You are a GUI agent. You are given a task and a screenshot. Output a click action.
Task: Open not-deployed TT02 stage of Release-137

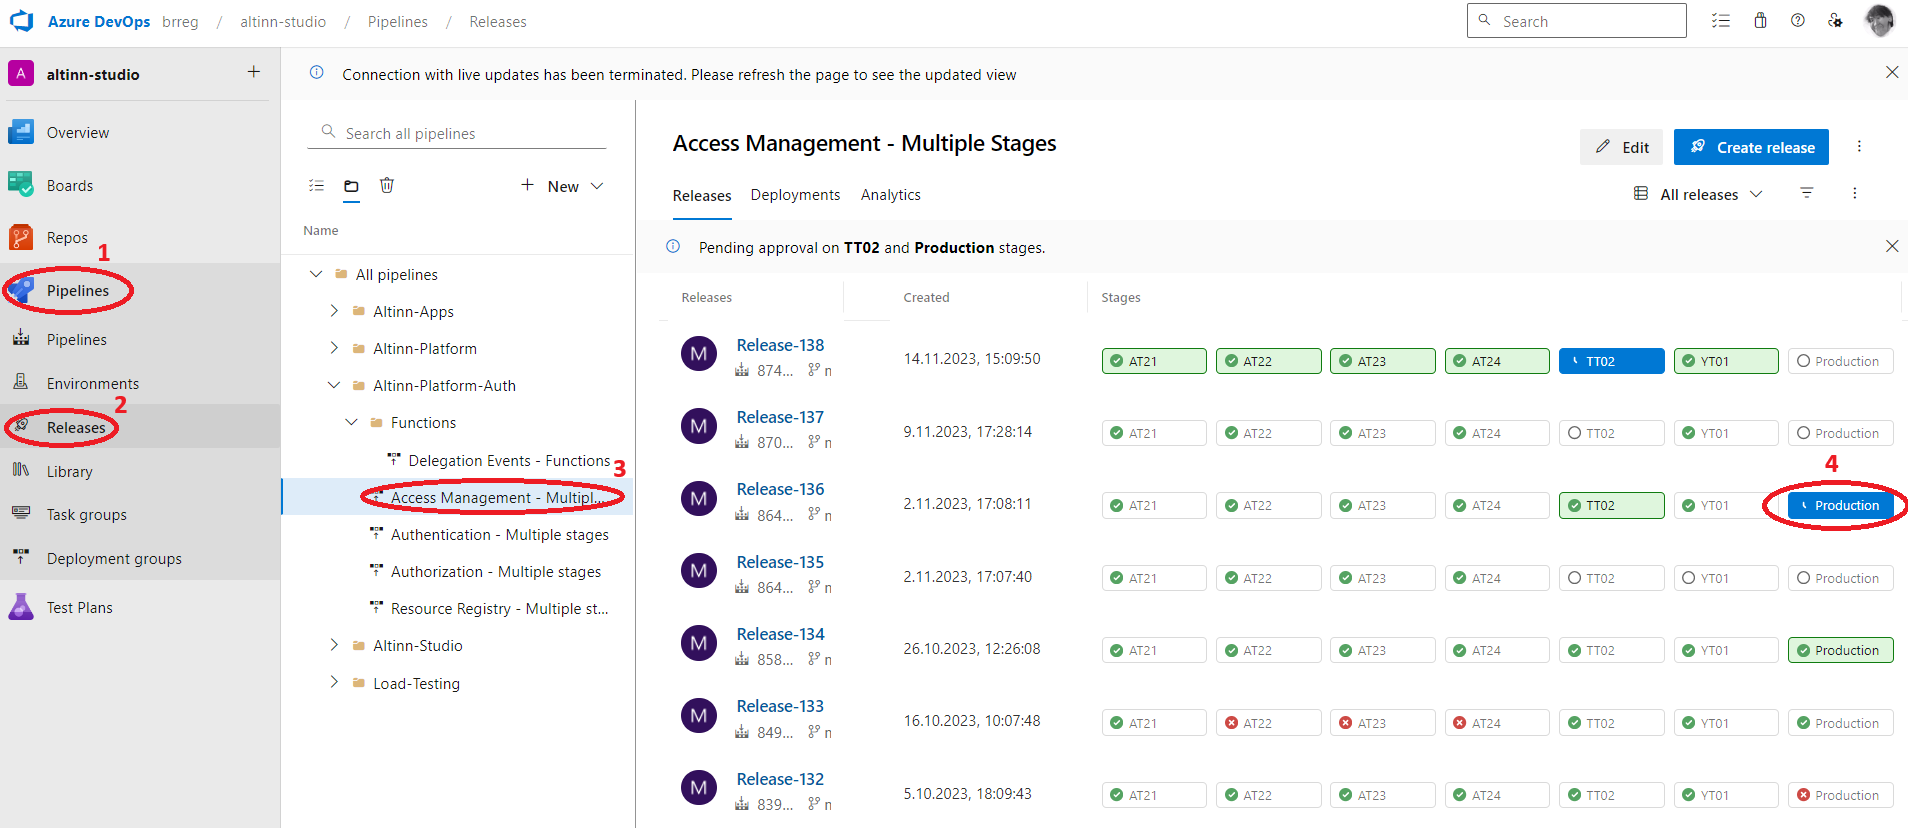point(1611,433)
